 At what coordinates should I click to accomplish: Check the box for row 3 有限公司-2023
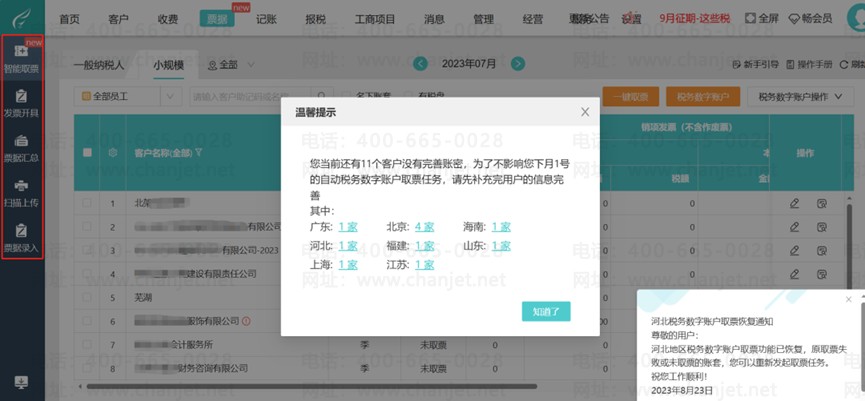pos(87,250)
